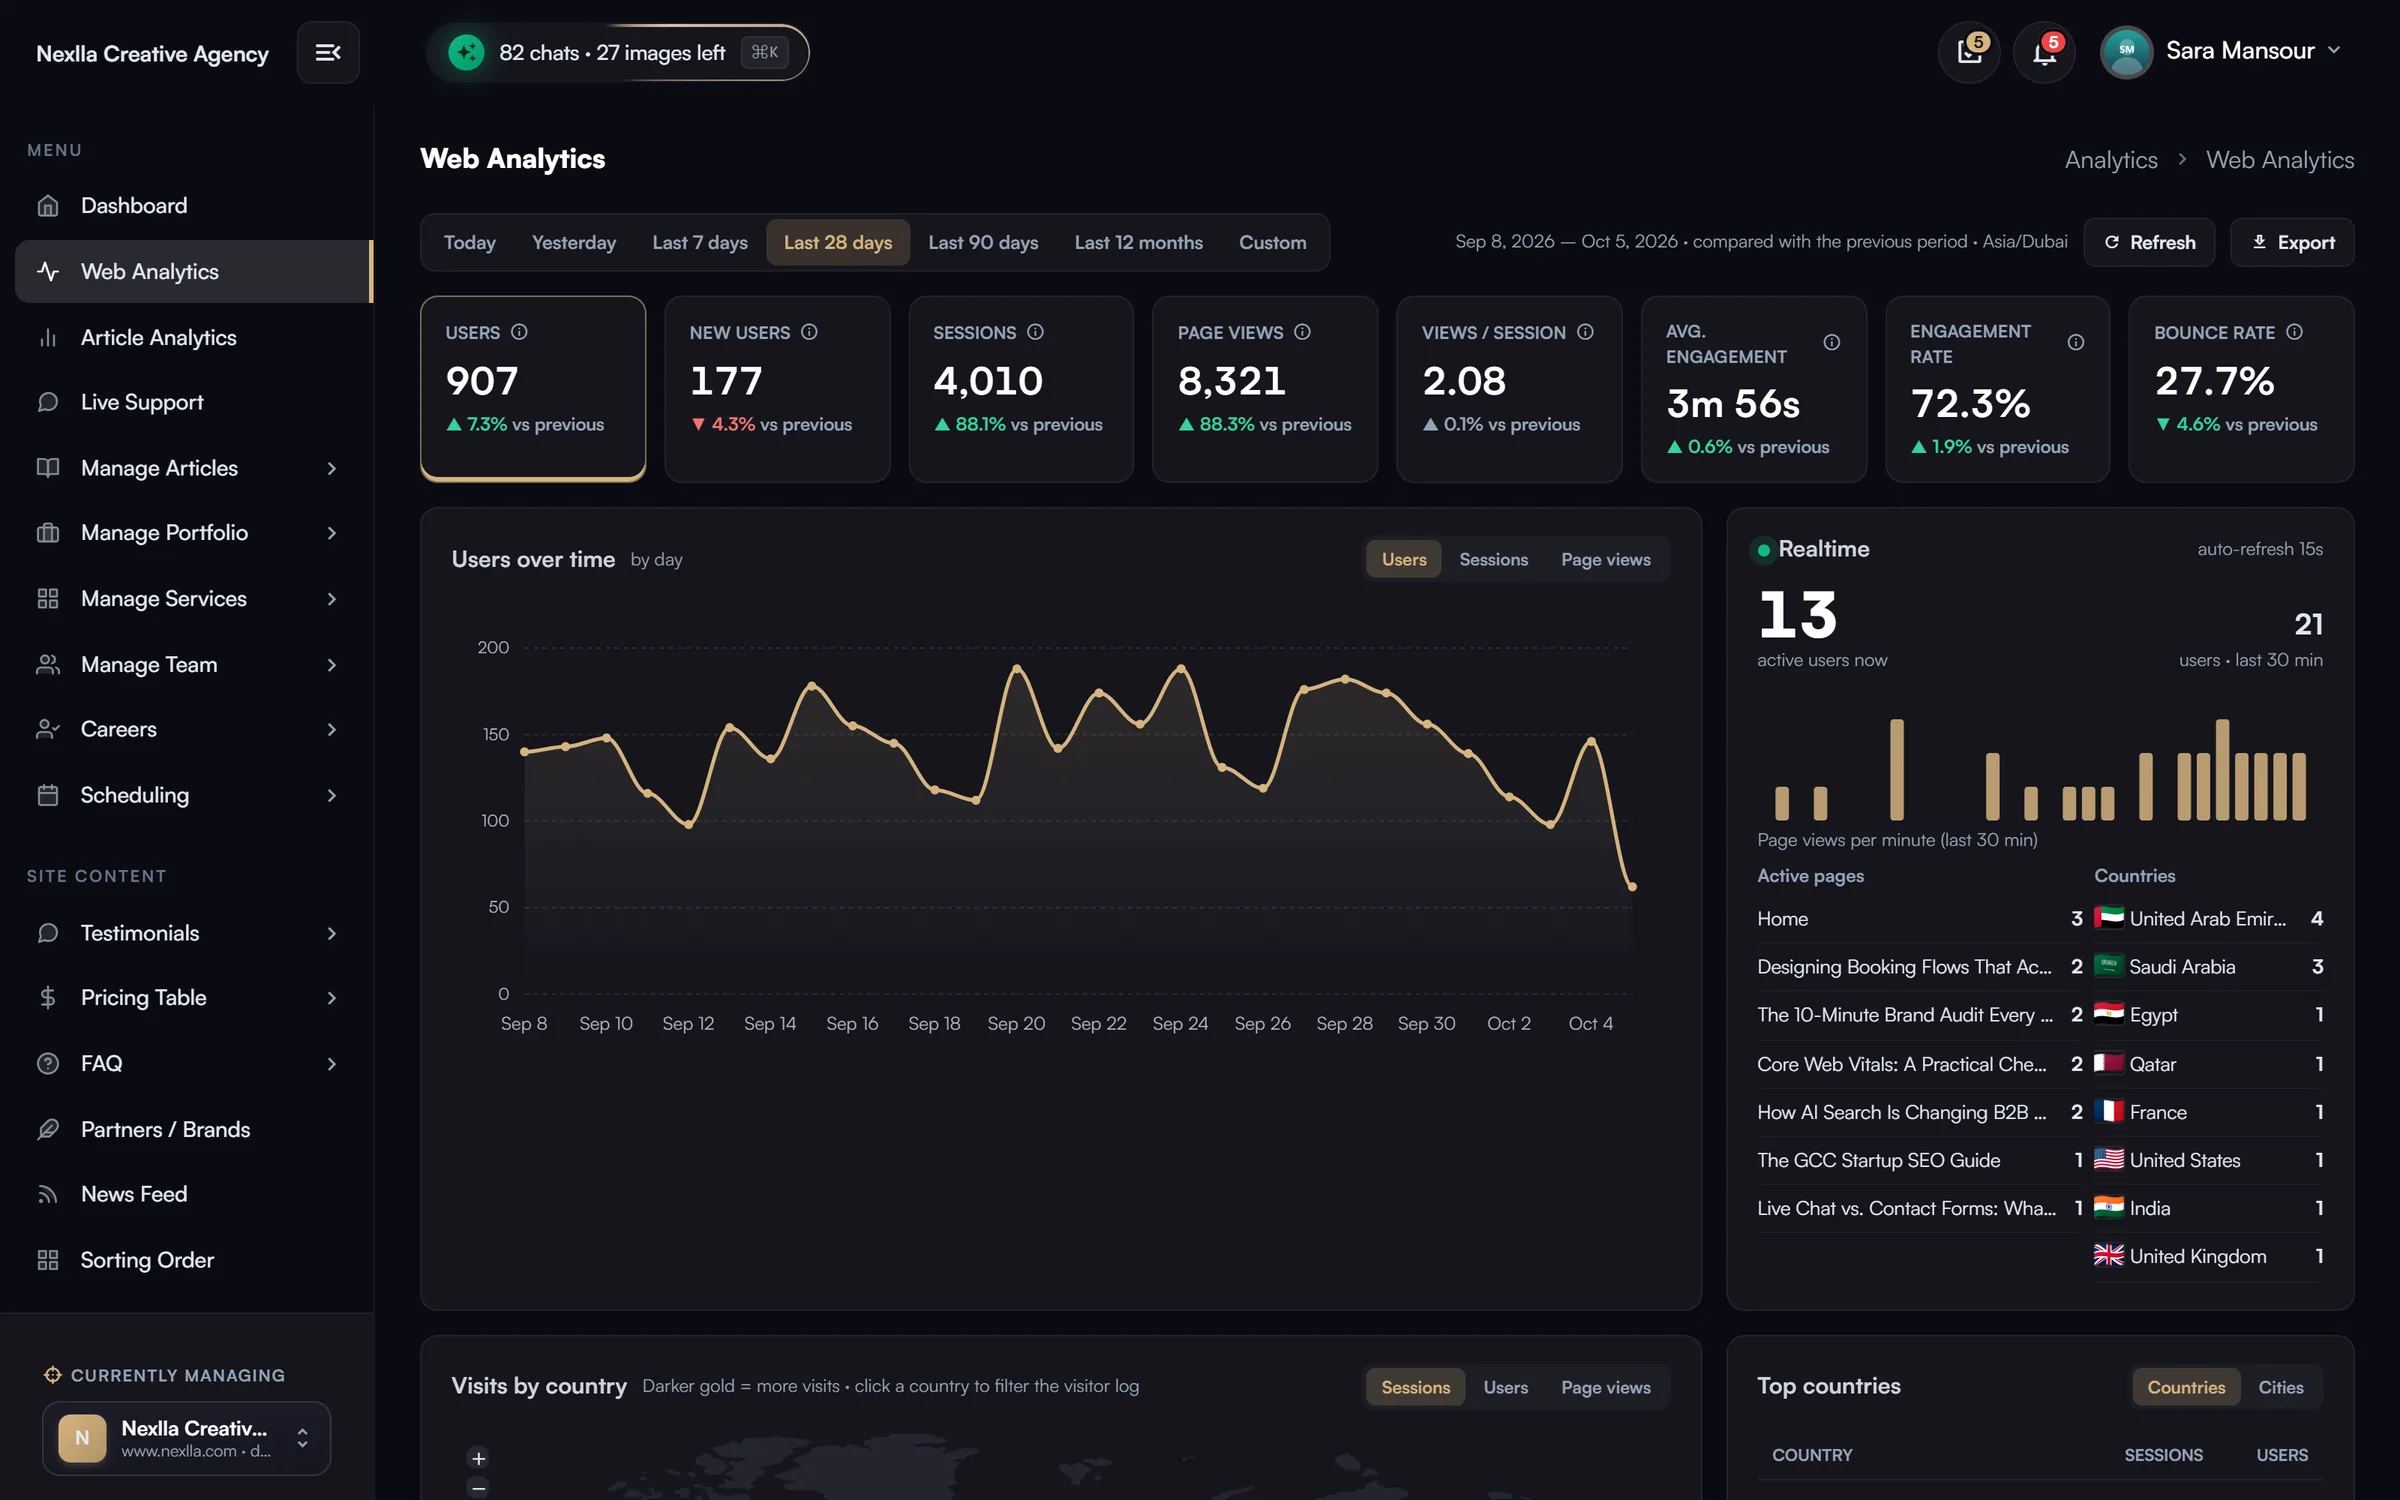Viewport: 2400px width, 1500px height.
Task: Expand Manage Articles submenu chevron
Action: pyautogui.click(x=331, y=468)
